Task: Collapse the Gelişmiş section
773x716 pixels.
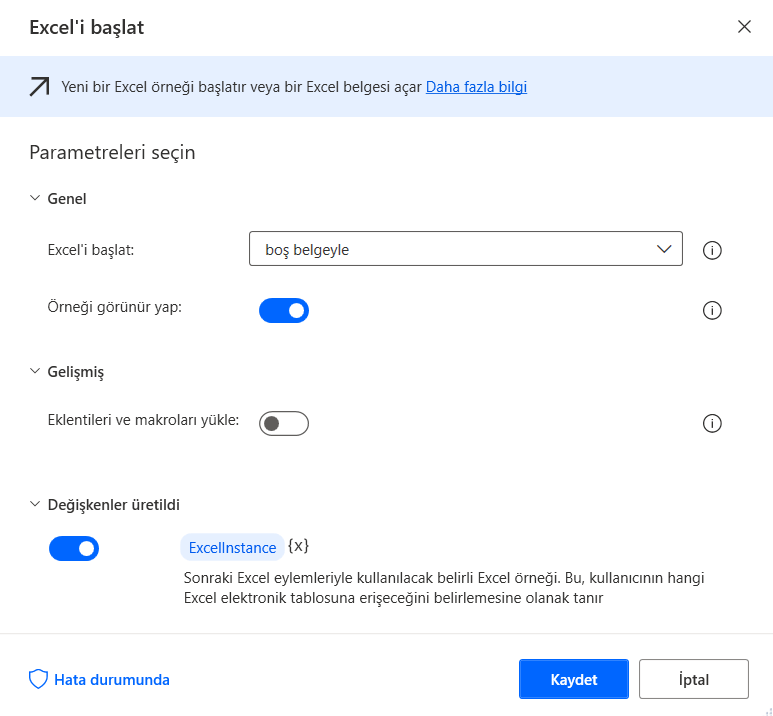Action: tap(36, 372)
